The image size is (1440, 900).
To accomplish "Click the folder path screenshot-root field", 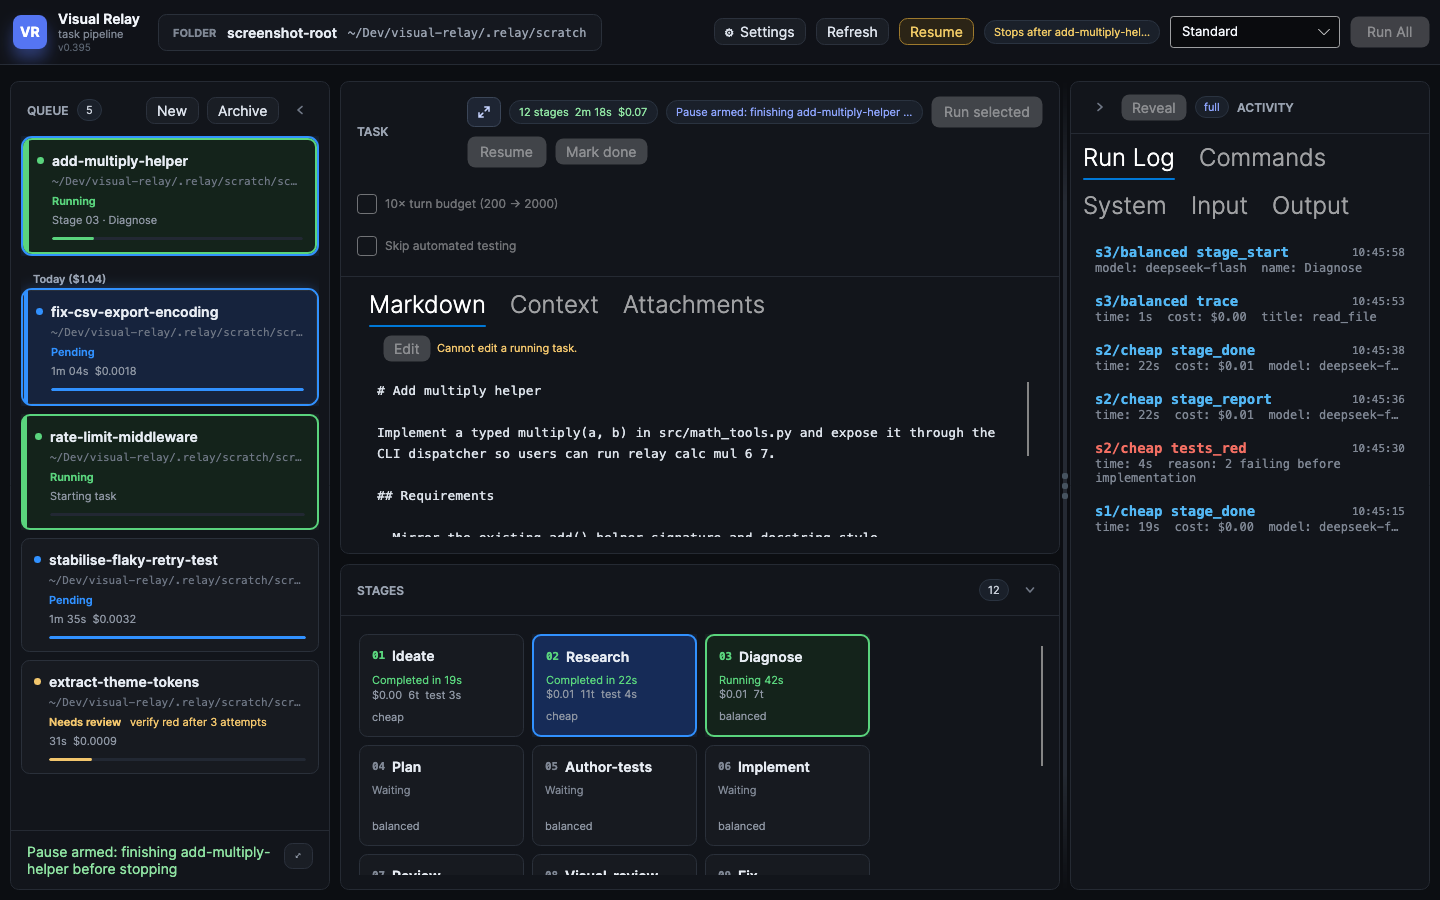I will 380,33.
